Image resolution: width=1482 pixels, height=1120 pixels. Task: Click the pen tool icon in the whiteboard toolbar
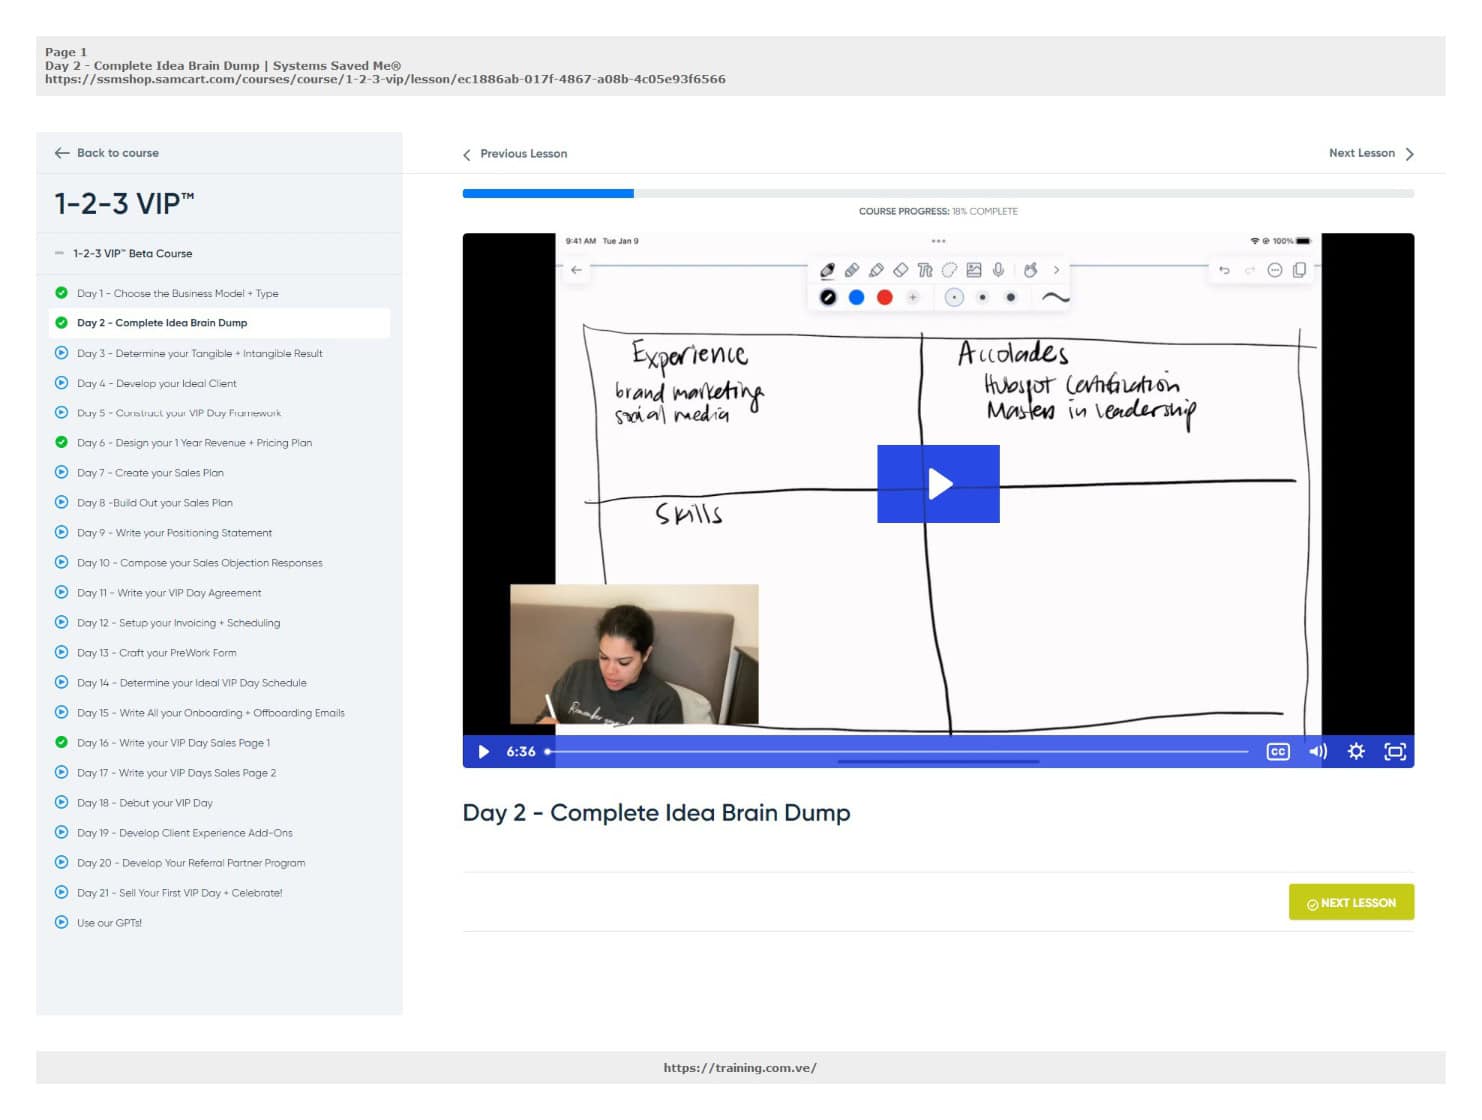(x=827, y=270)
